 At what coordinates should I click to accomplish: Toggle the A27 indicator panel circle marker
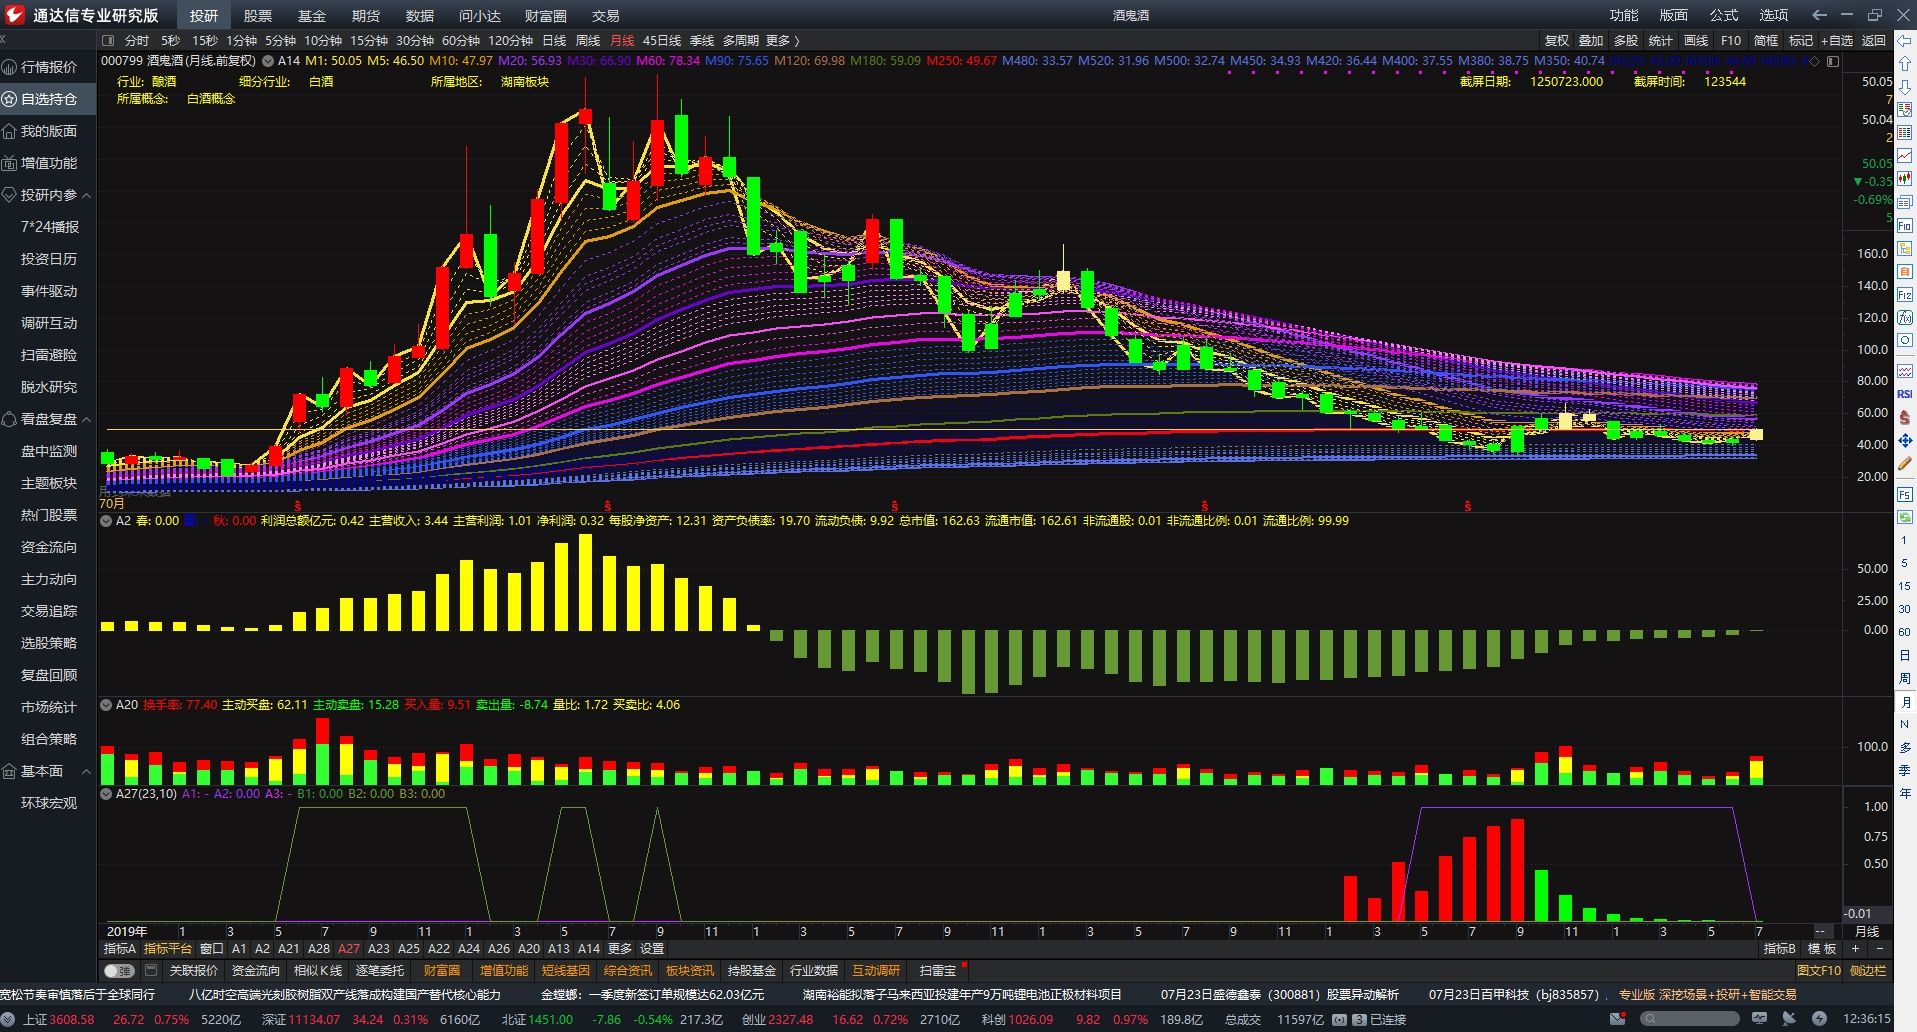(106, 794)
